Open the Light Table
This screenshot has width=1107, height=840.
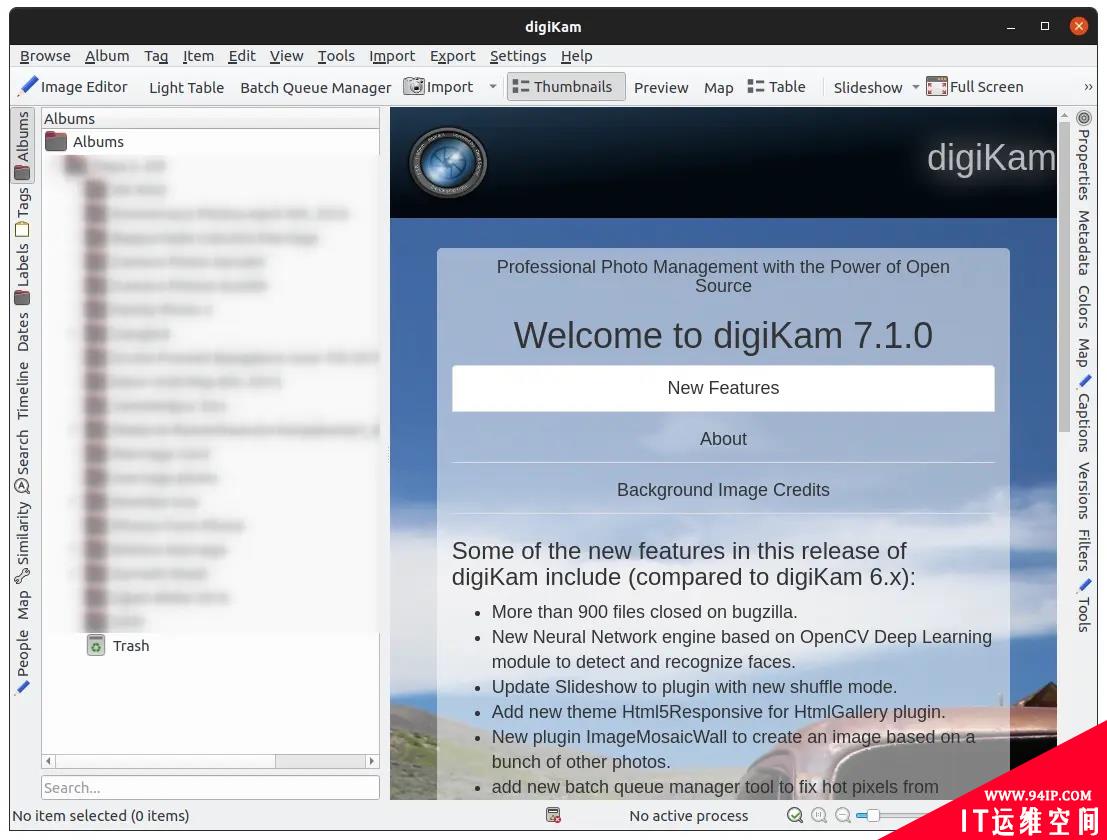(186, 88)
